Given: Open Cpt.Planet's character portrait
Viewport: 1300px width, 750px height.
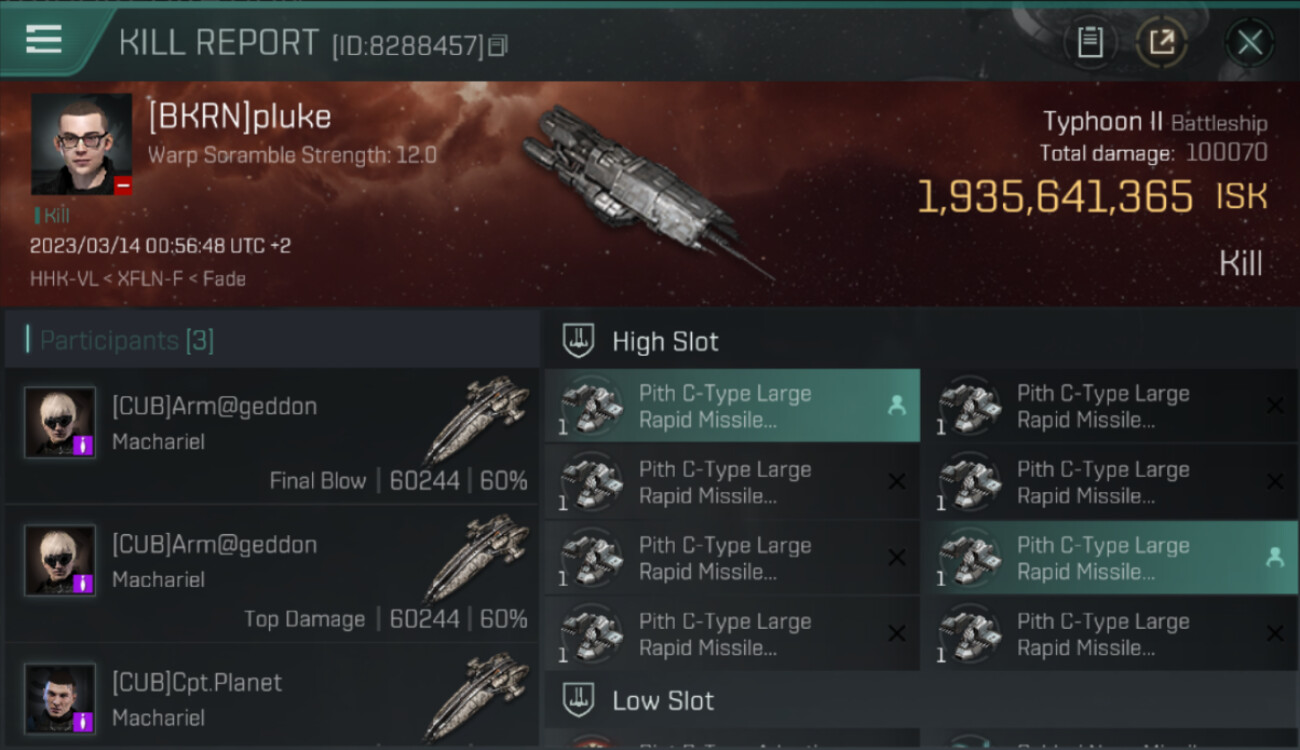Looking at the screenshot, I should tap(60, 698).
